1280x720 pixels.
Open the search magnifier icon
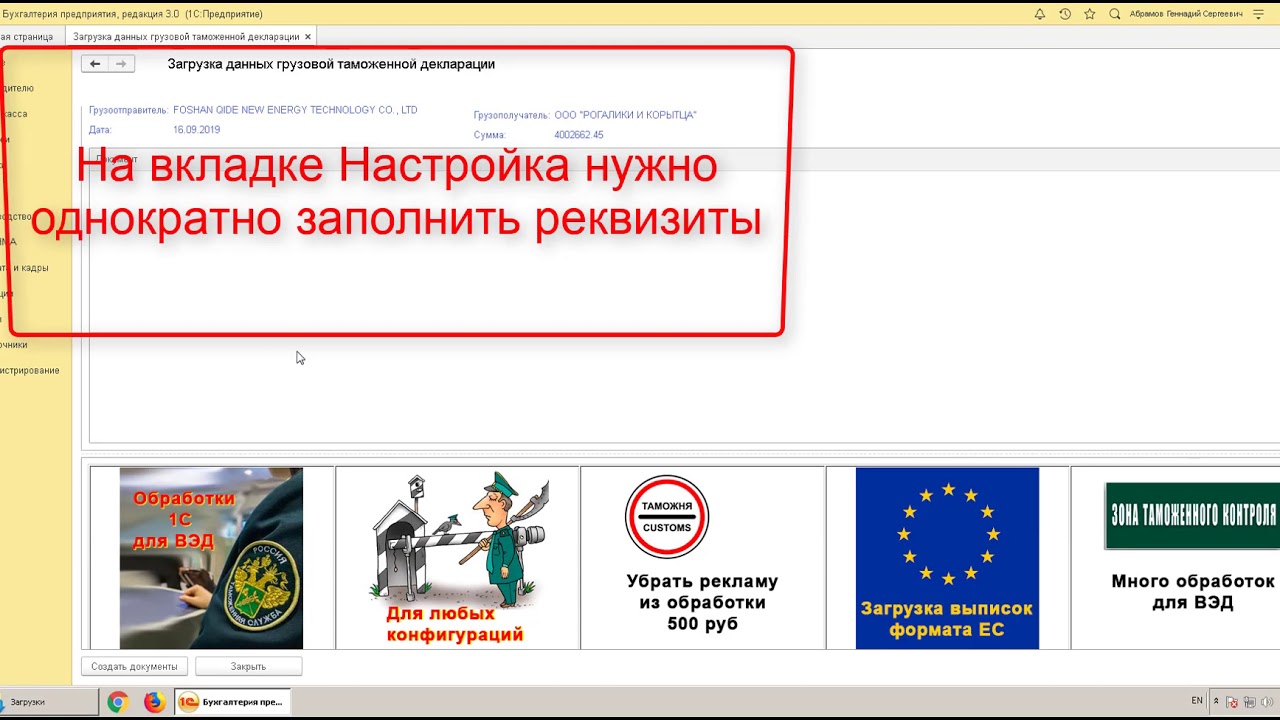1115,14
